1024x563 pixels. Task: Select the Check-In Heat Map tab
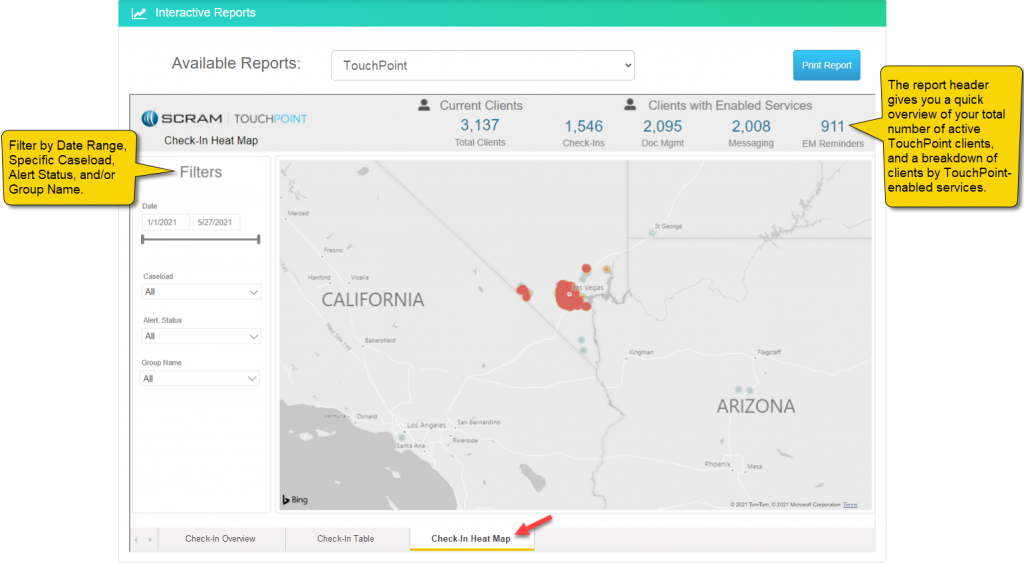pos(471,539)
